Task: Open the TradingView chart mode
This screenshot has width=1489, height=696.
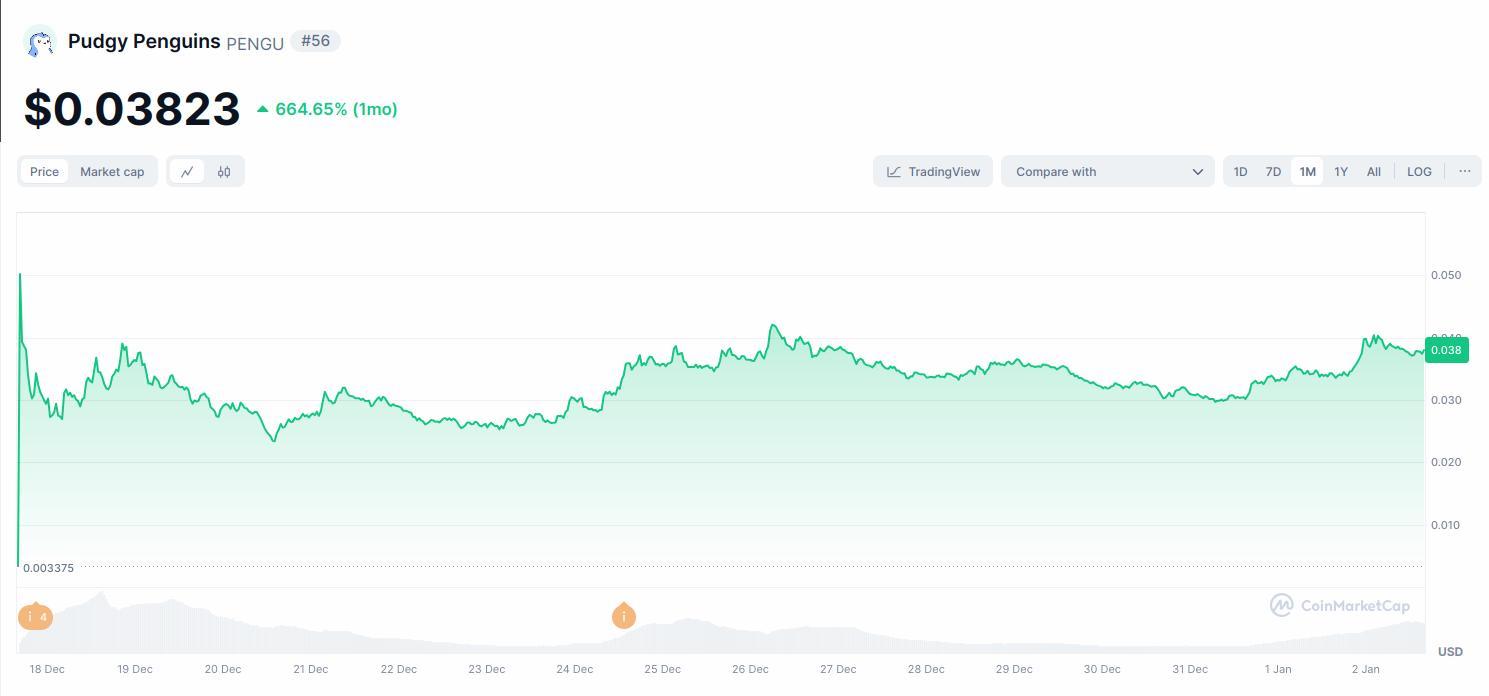Action: pyautogui.click(x=932, y=171)
